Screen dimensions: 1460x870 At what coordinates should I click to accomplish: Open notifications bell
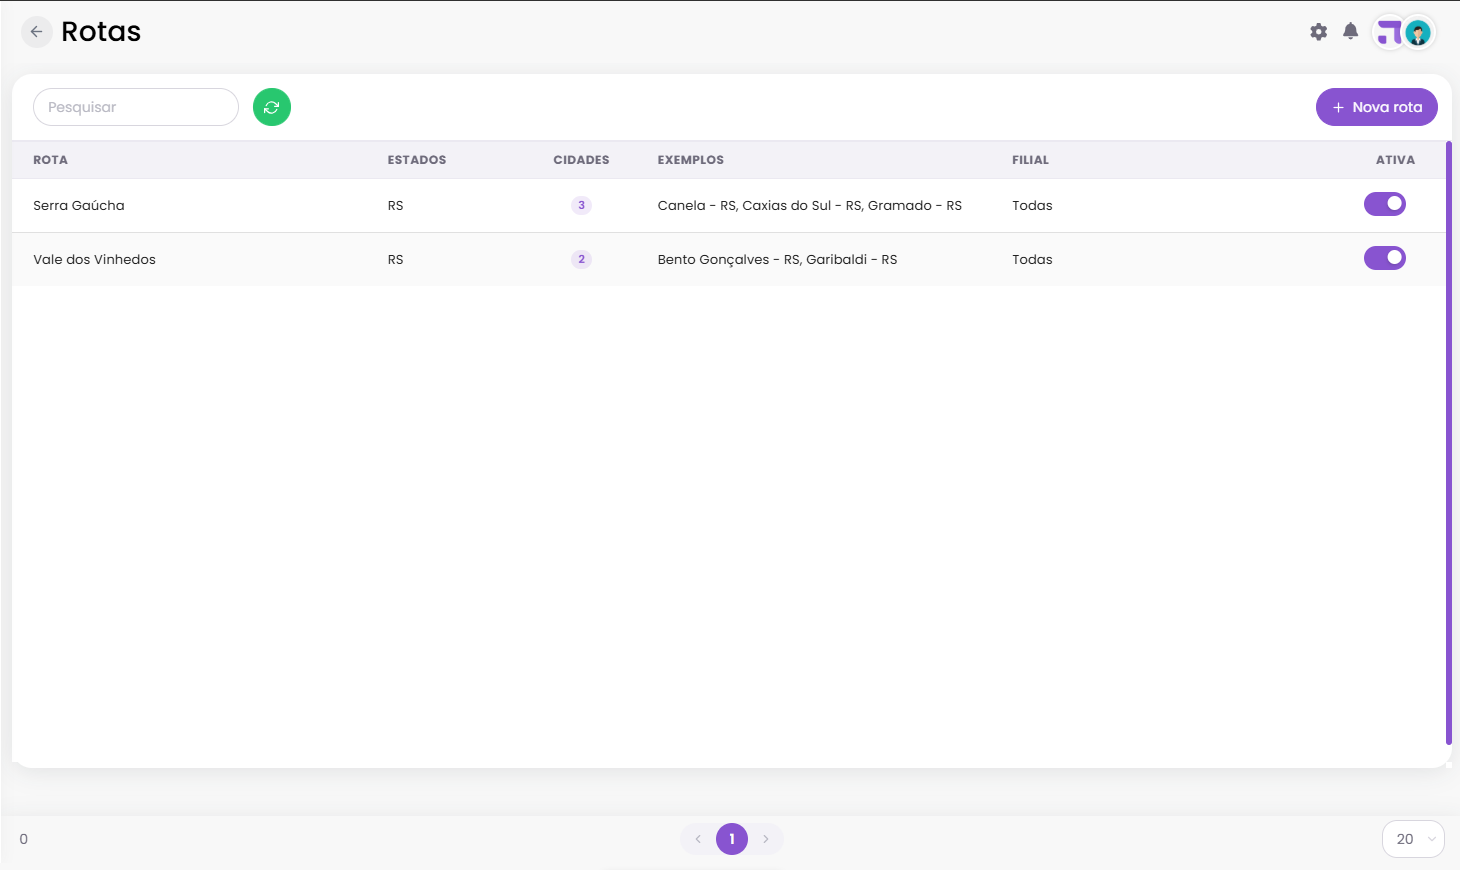point(1350,31)
